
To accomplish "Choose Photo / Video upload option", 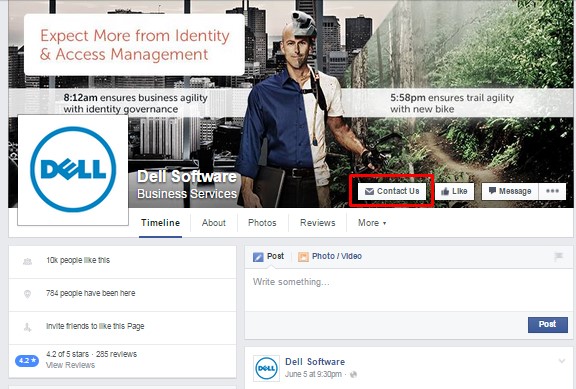I will (330, 256).
